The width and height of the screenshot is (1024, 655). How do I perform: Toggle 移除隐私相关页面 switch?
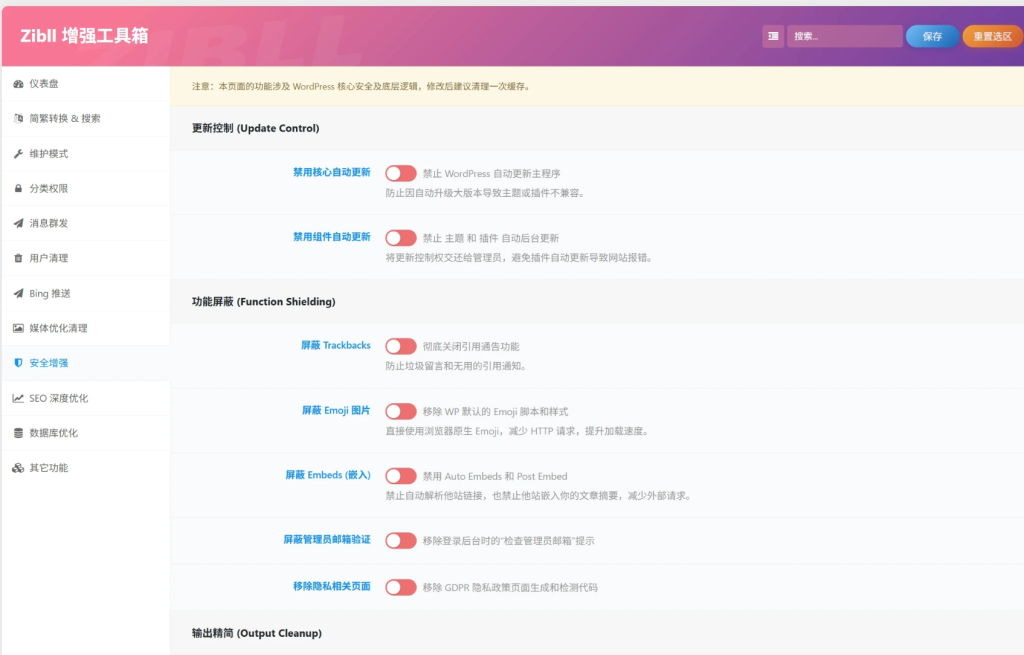[400, 587]
